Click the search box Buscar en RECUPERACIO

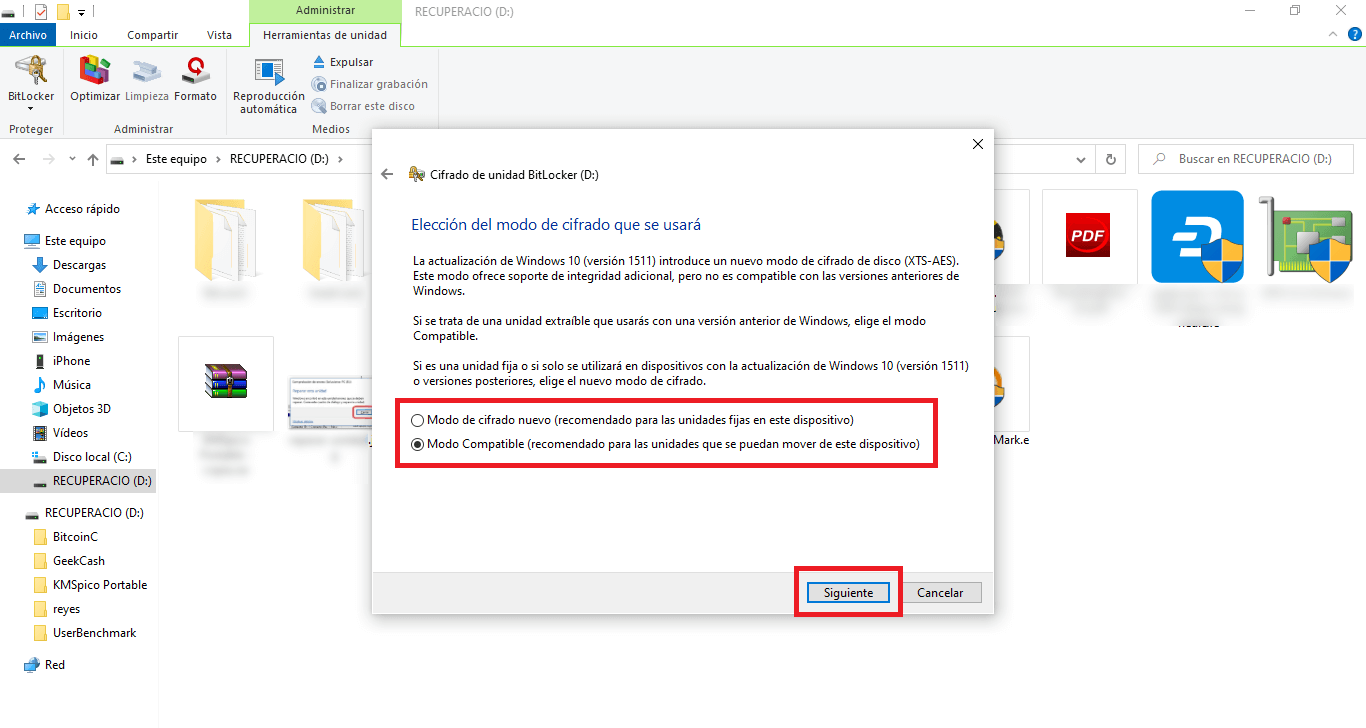click(x=1246, y=159)
